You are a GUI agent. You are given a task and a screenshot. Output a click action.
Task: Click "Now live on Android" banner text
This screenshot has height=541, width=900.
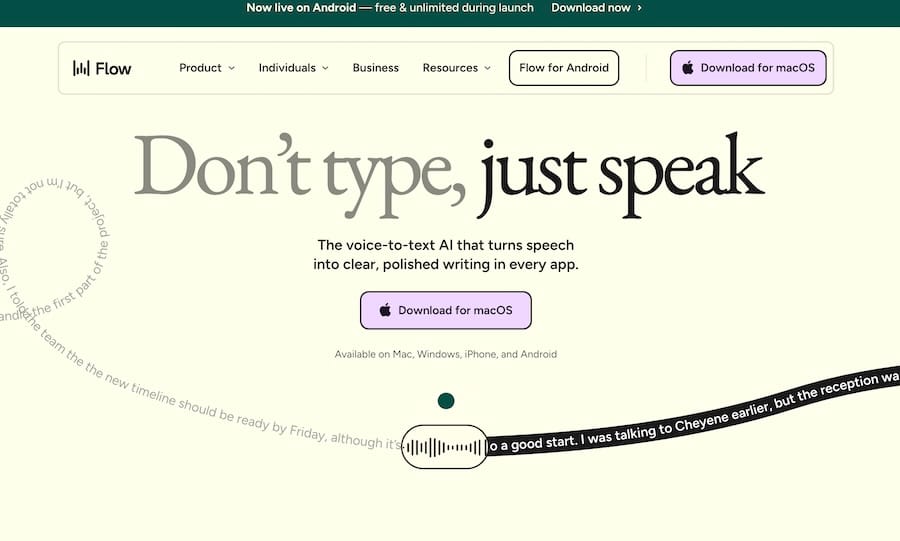[x=301, y=8]
